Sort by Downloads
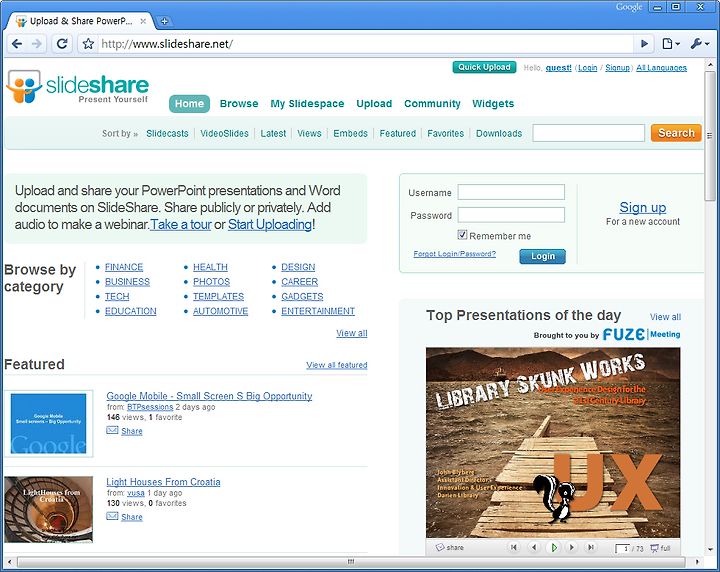The width and height of the screenshot is (720, 572). pos(499,134)
